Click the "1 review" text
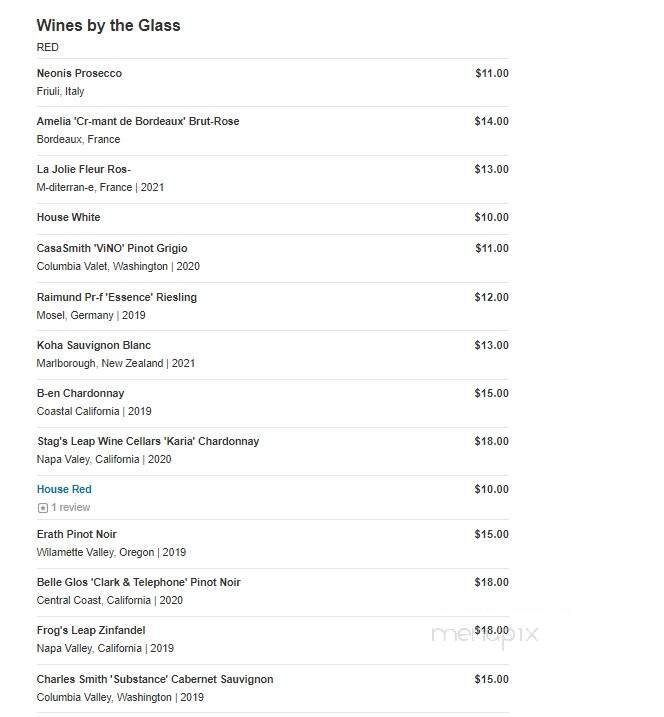 coord(71,508)
